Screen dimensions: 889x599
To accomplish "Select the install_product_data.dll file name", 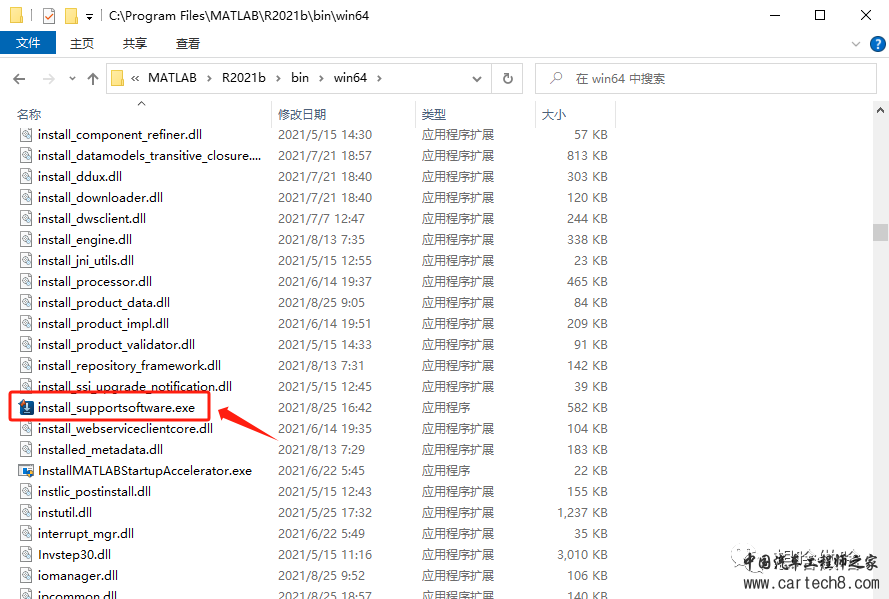I will pos(104,303).
